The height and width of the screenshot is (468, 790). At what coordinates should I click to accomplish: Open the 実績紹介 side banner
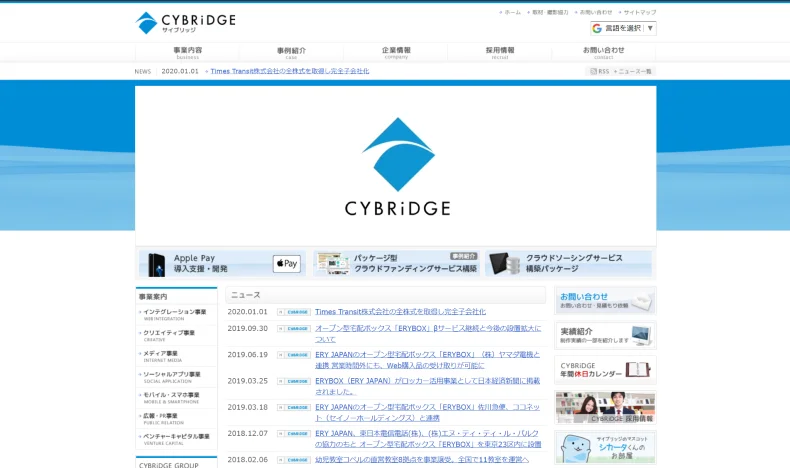(605, 336)
